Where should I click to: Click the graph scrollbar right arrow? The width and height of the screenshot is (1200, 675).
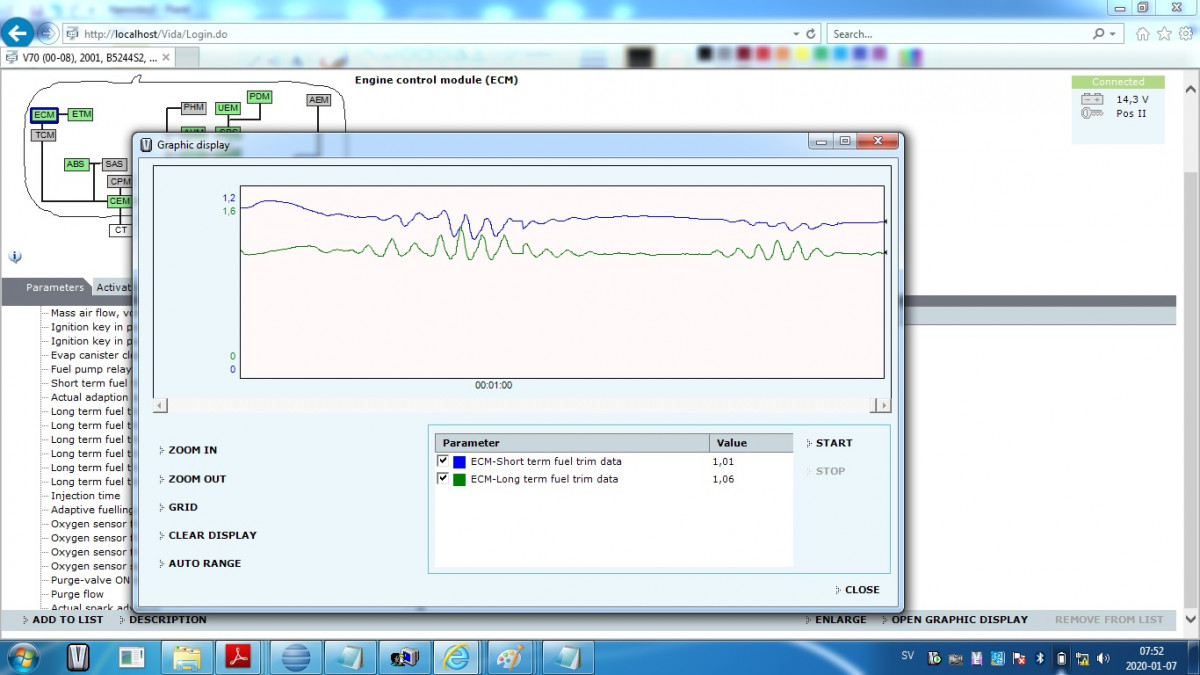(x=881, y=405)
